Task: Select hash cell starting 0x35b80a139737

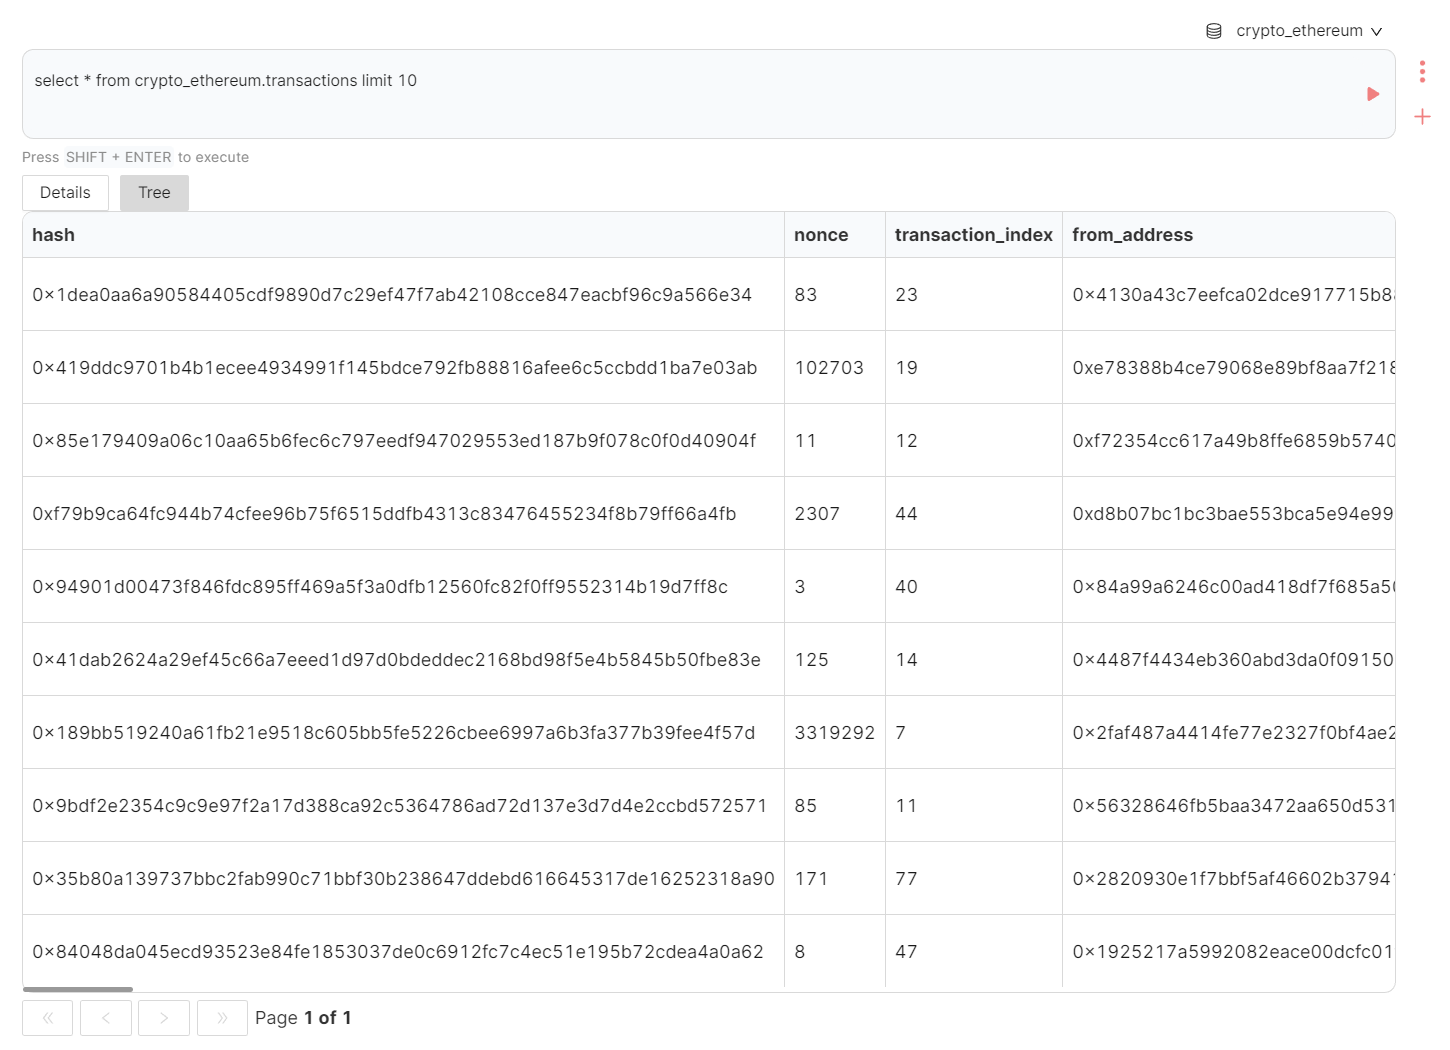Action: [403, 879]
